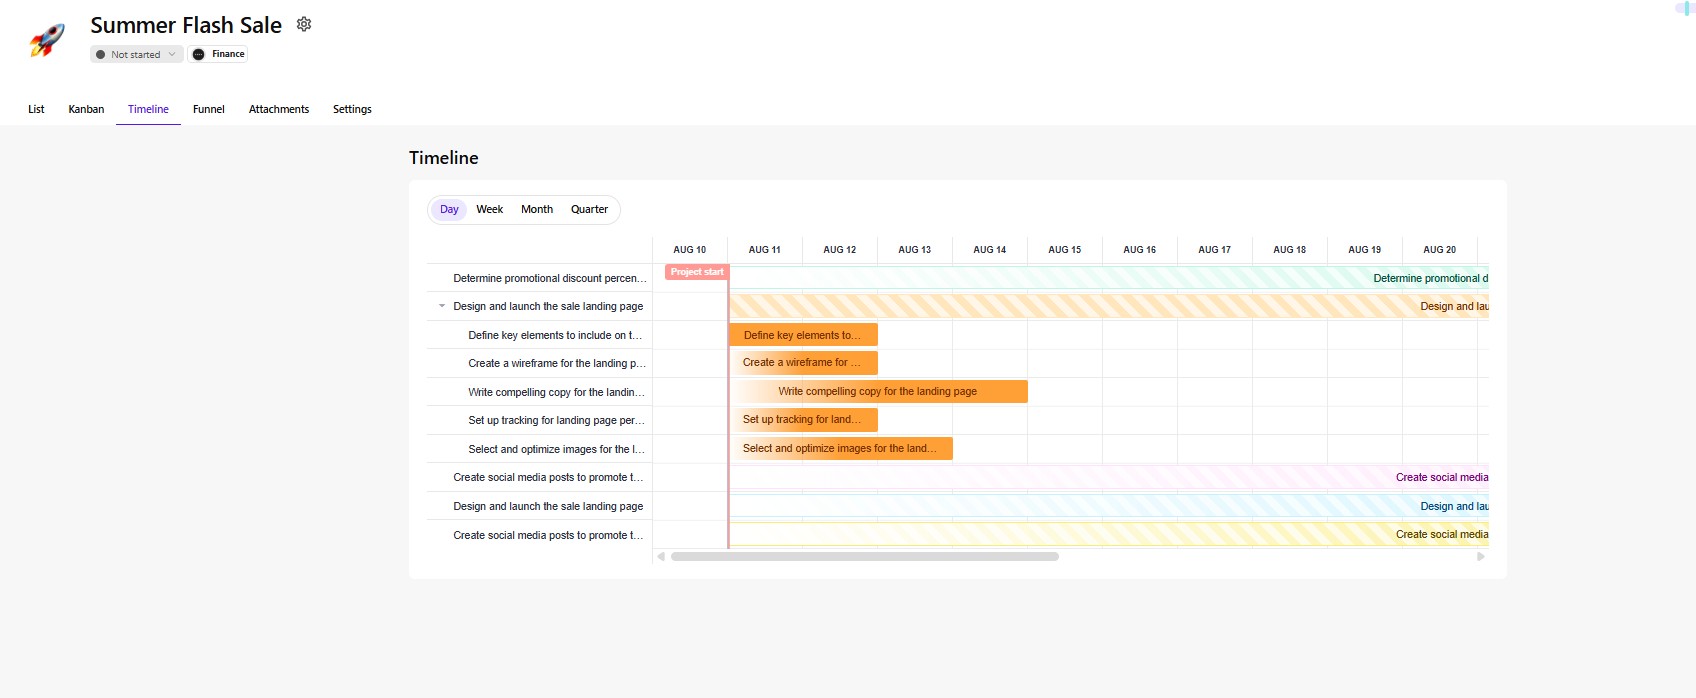The height and width of the screenshot is (698, 1696).
Task: Open project settings gear beside title
Action: (x=304, y=24)
